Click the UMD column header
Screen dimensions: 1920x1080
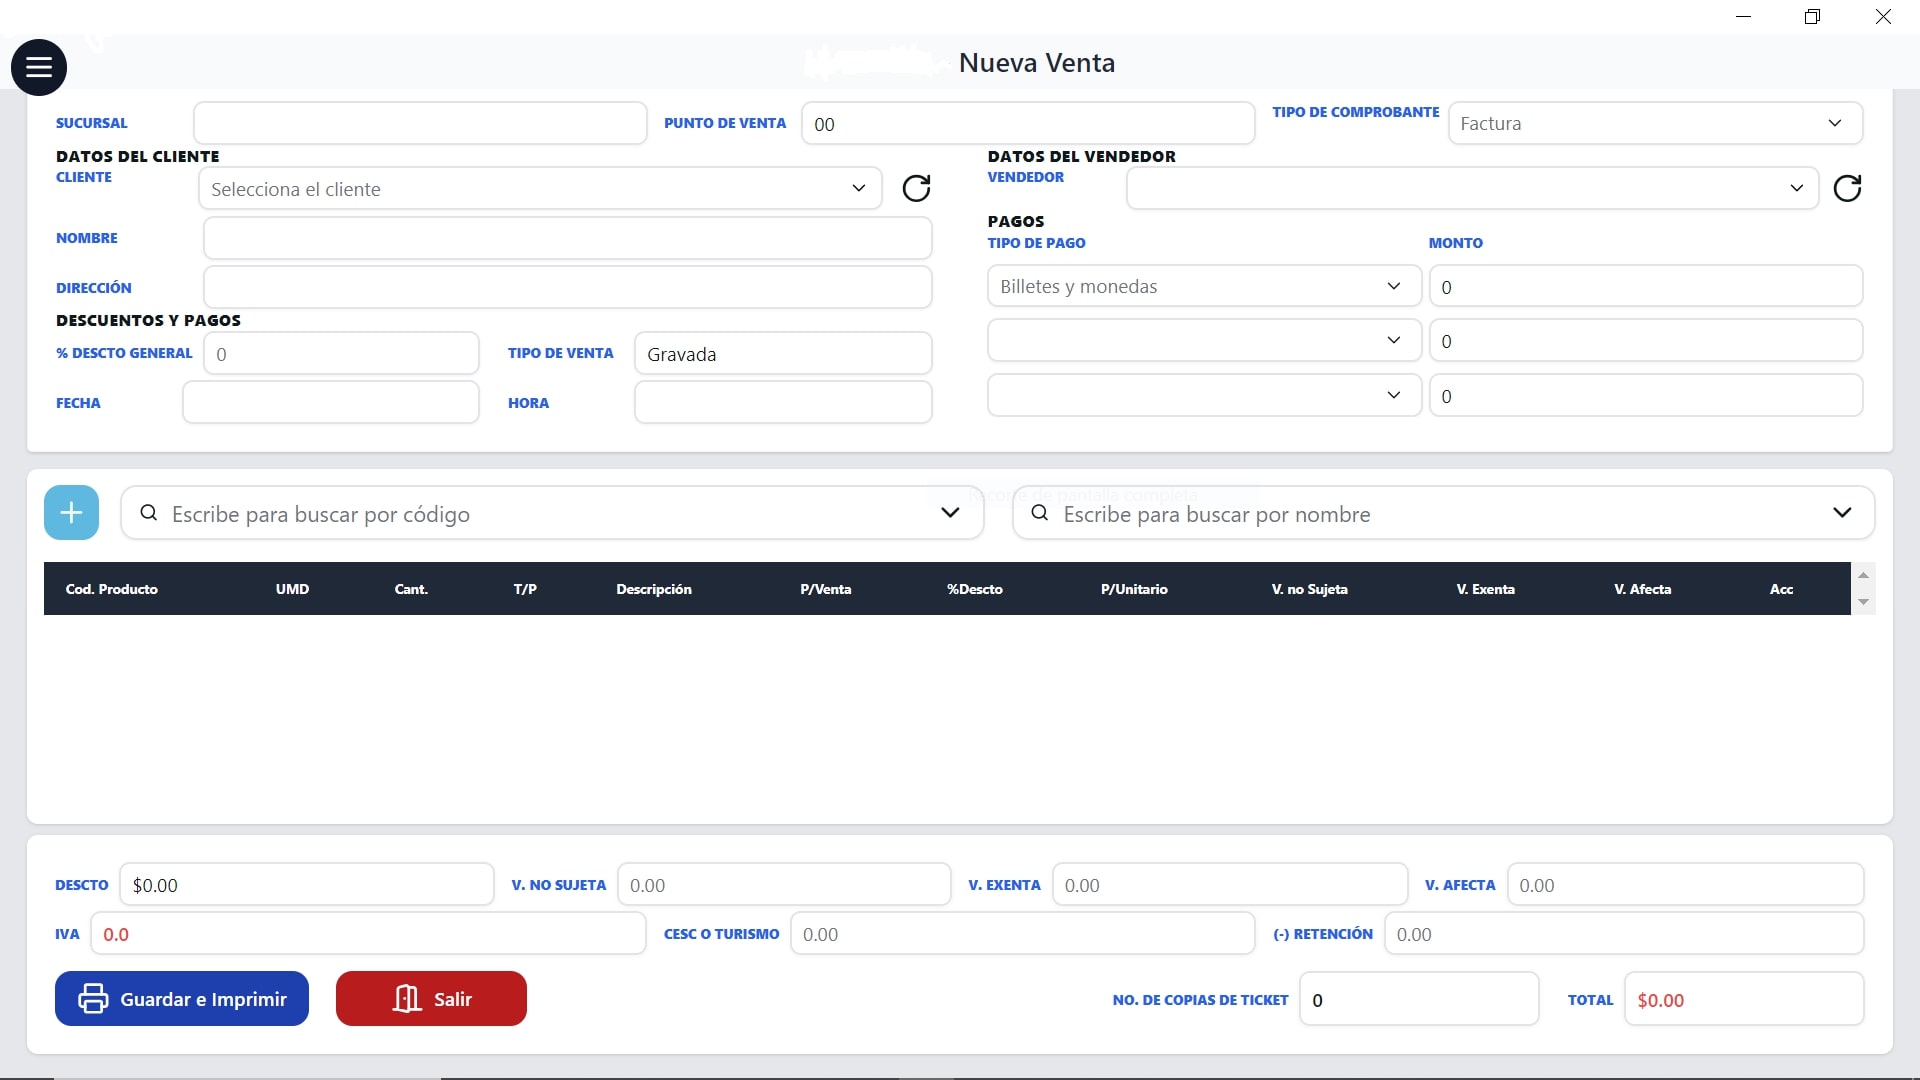tap(292, 589)
